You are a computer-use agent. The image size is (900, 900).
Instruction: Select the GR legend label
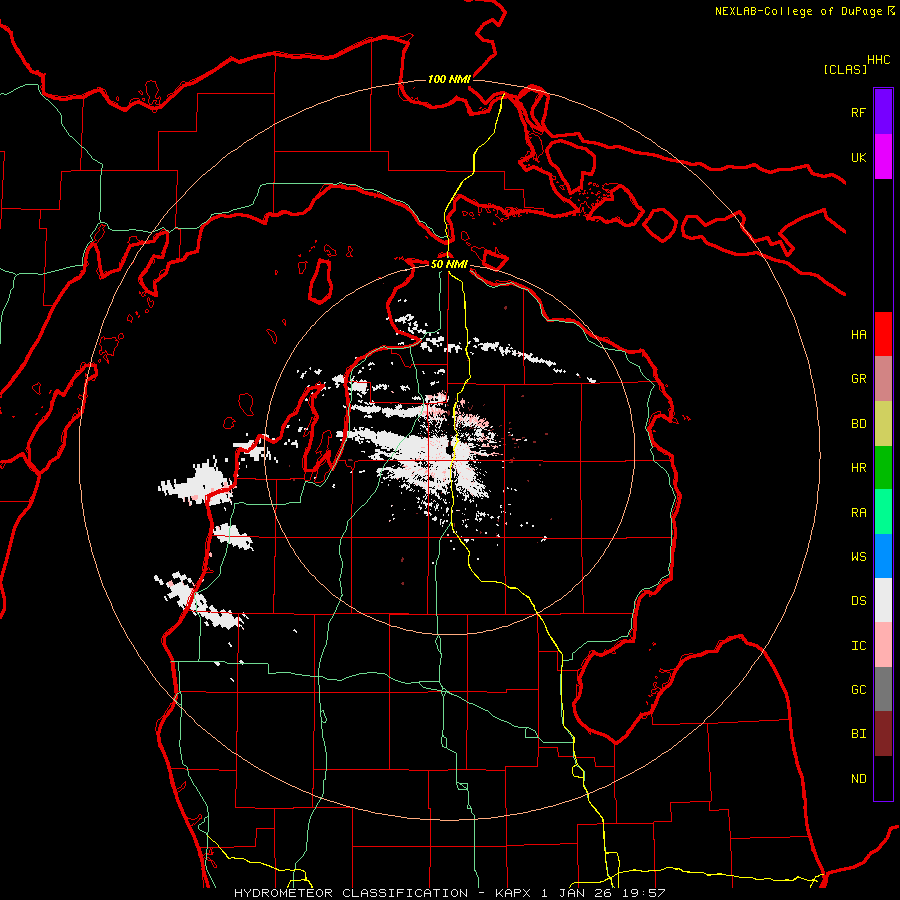tap(859, 379)
